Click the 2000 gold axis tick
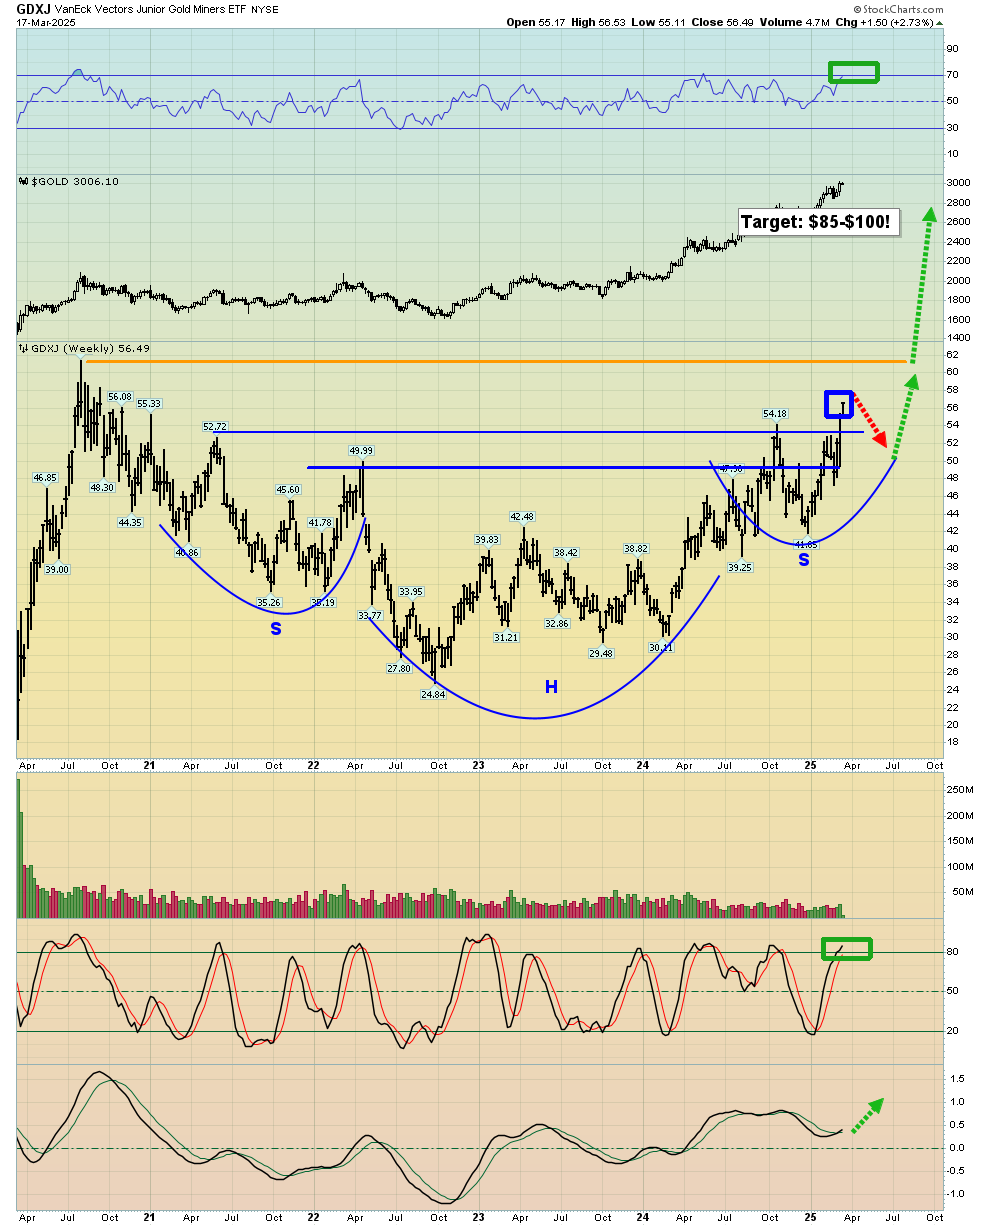The width and height of the screenshot is (990, 1226). pos(959,280)
